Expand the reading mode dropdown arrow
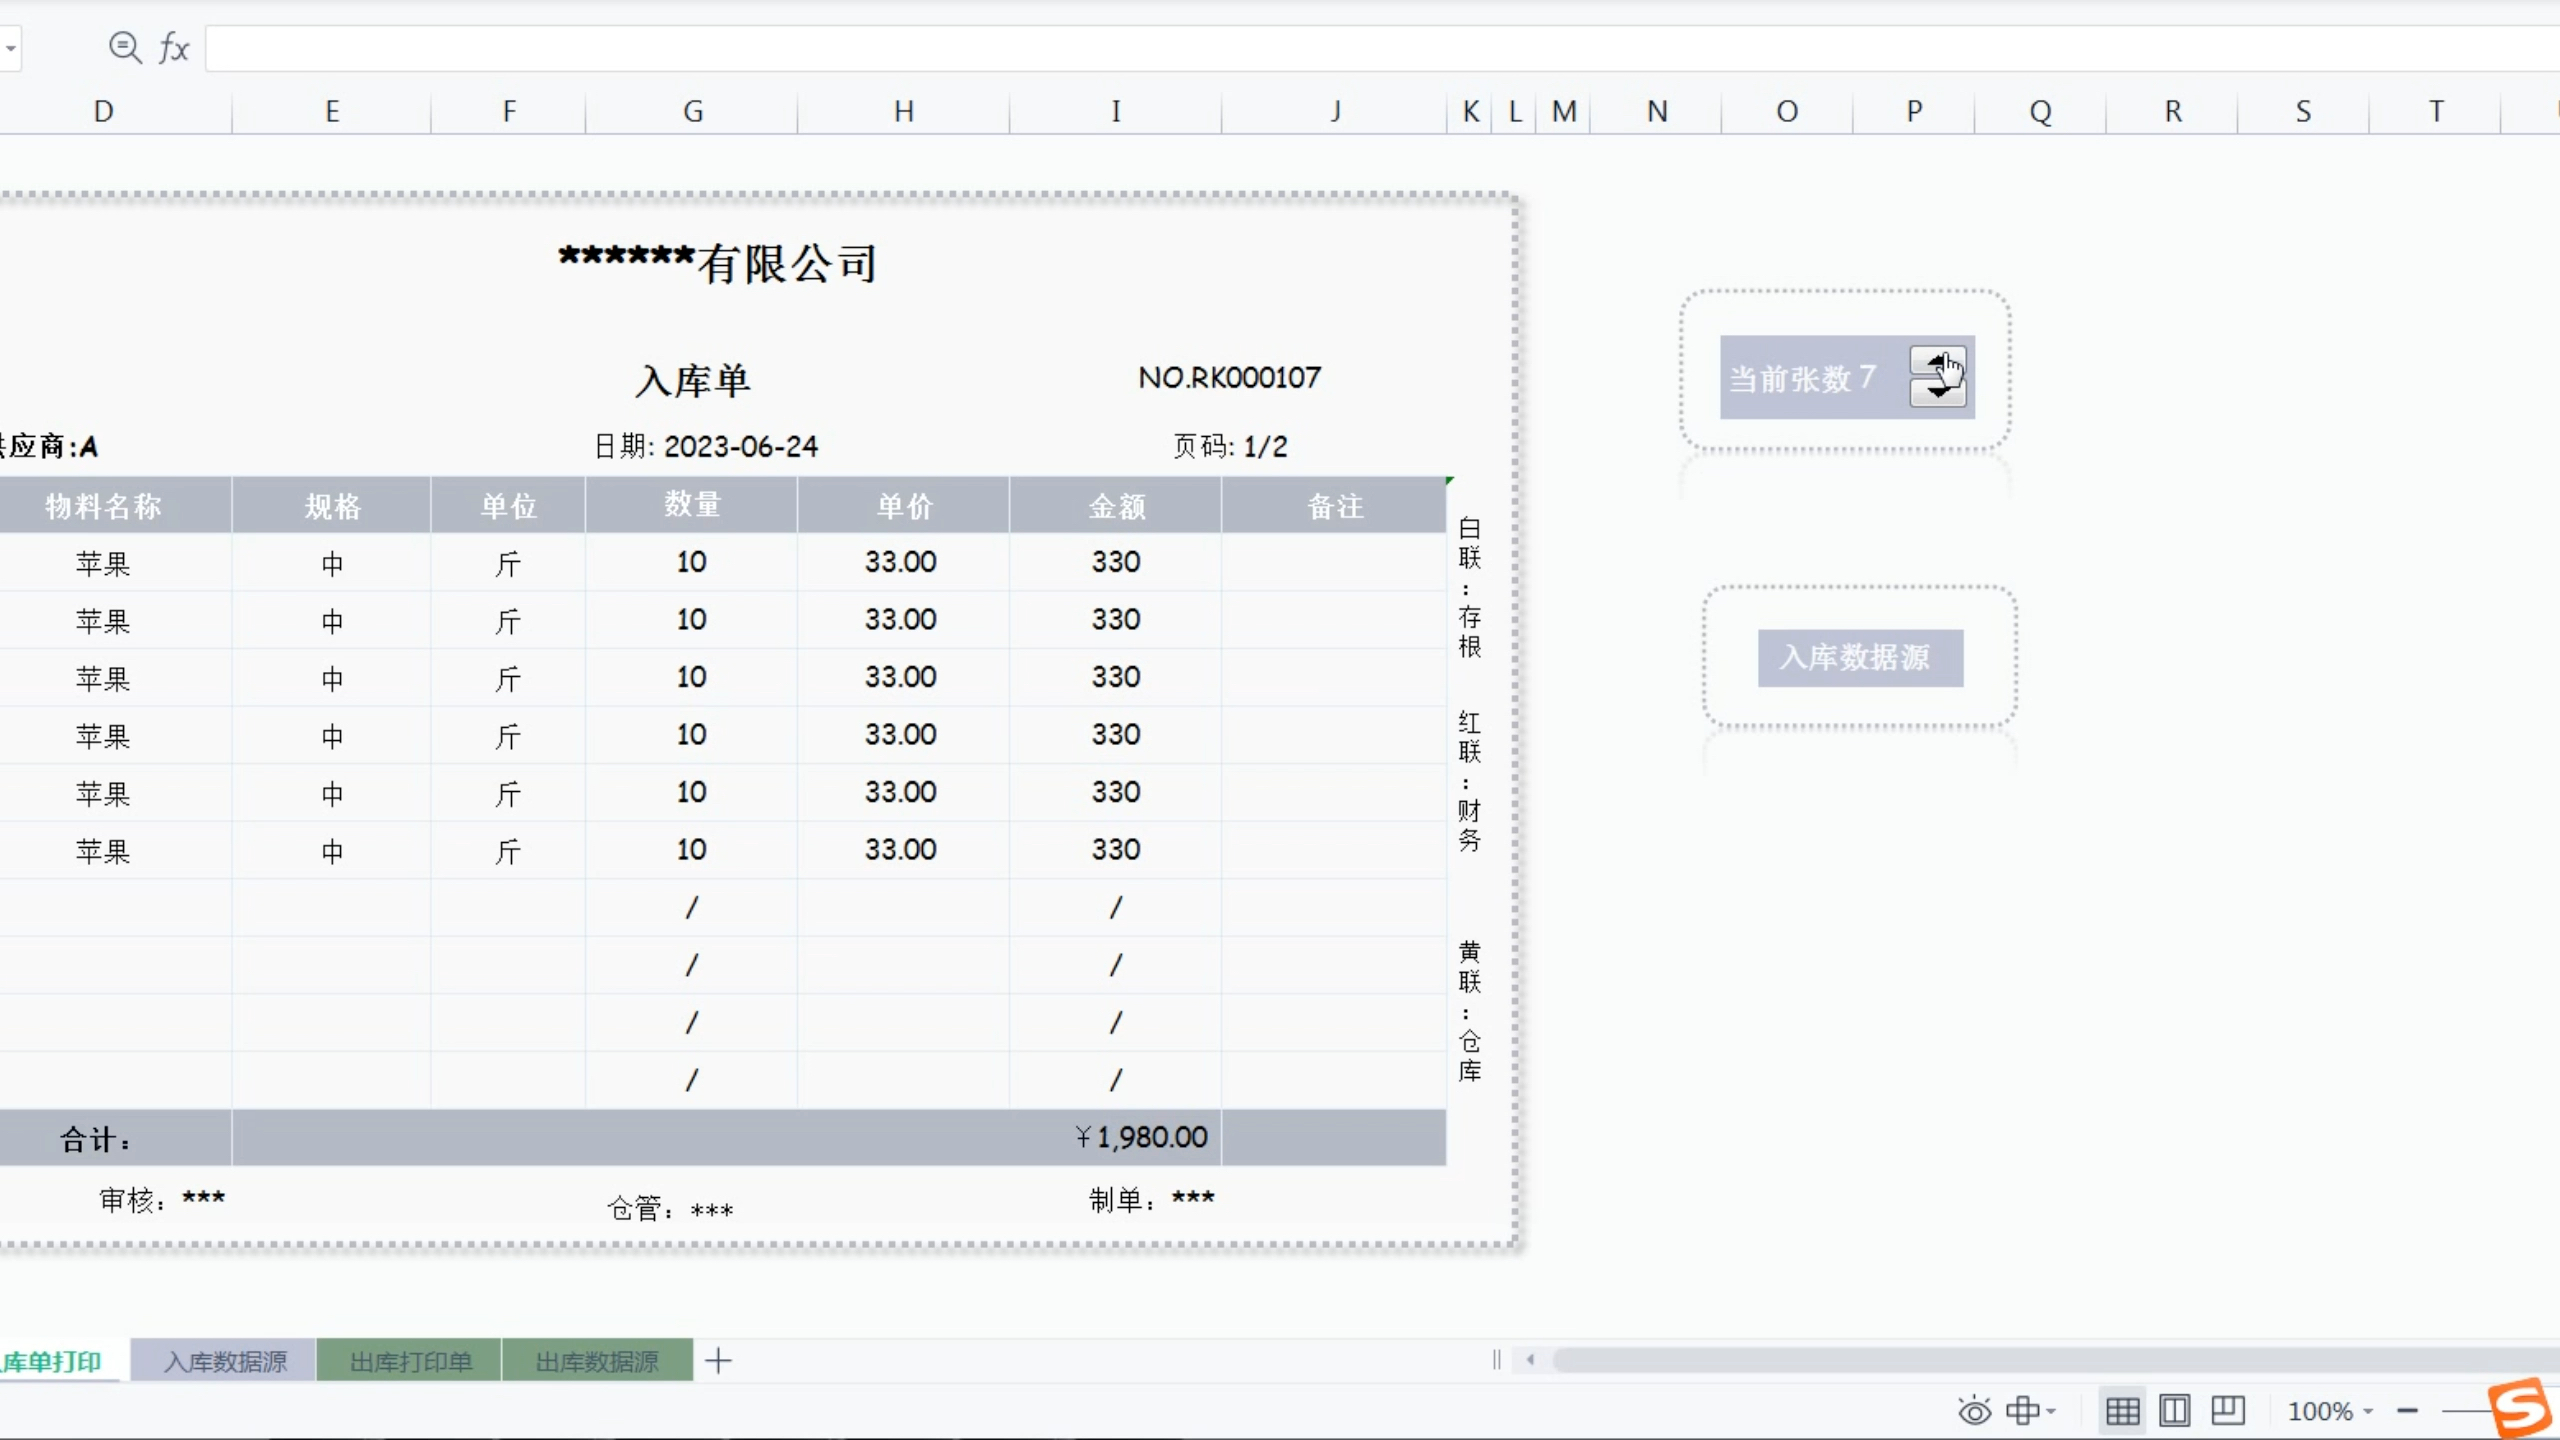 point(2051,1411)
